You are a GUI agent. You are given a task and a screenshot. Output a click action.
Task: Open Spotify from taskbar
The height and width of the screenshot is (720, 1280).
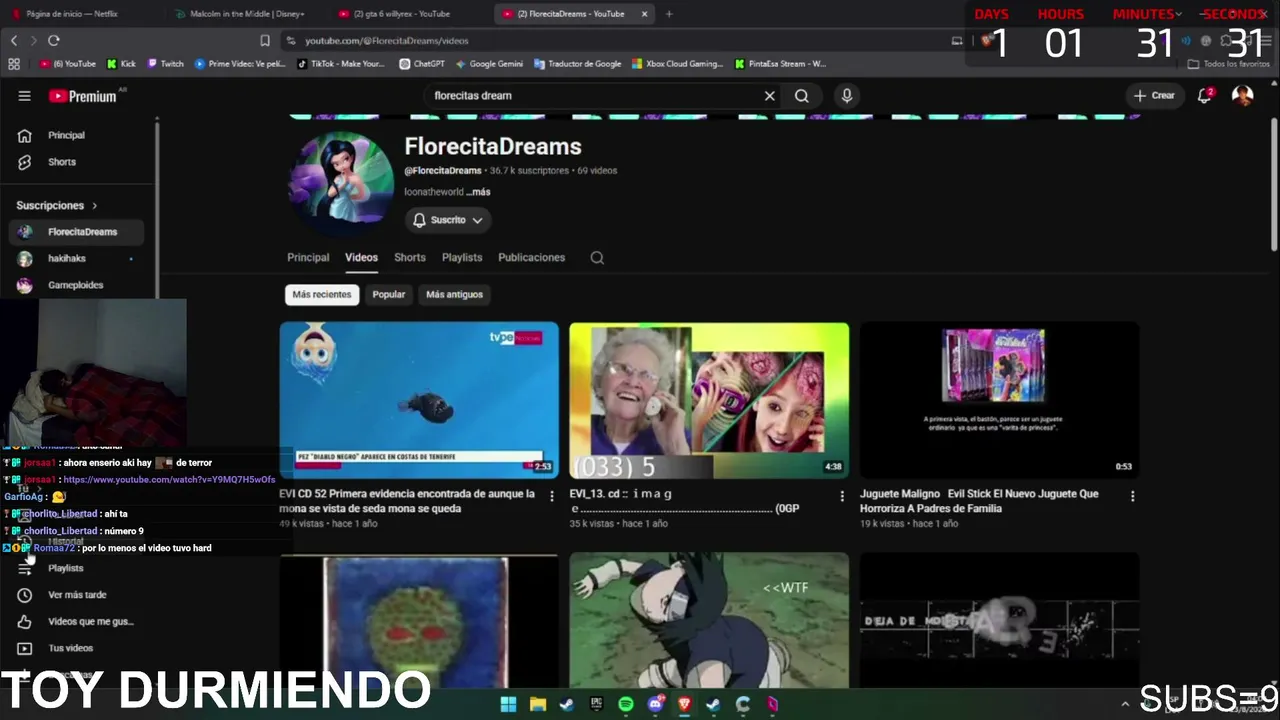pyautogui.click(x=626, y=704)
